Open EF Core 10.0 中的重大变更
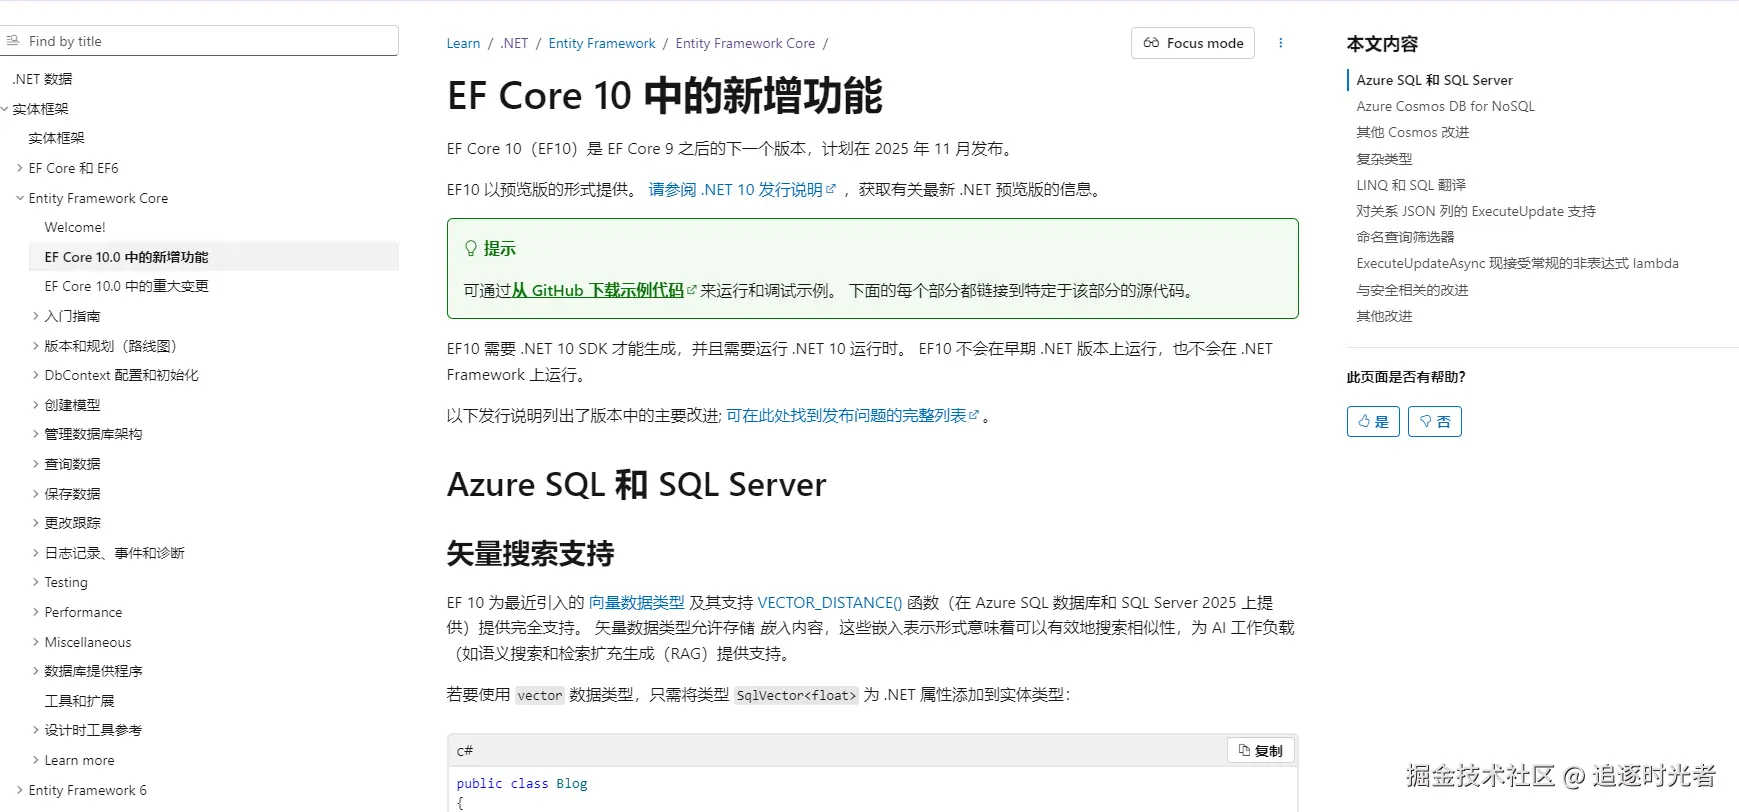The height and width of the screenshot is (812, 1739). tap(127, 286)
